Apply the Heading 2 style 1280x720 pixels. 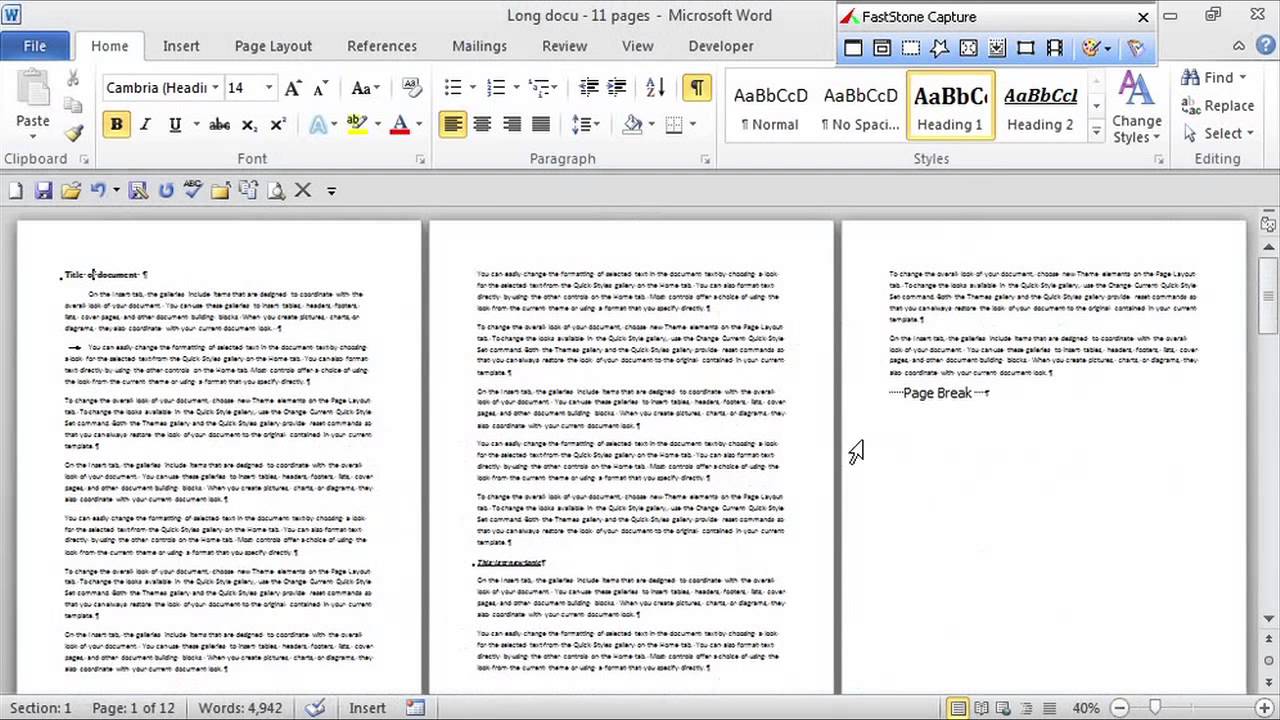pyautogui.click(x=1040, y=105)
